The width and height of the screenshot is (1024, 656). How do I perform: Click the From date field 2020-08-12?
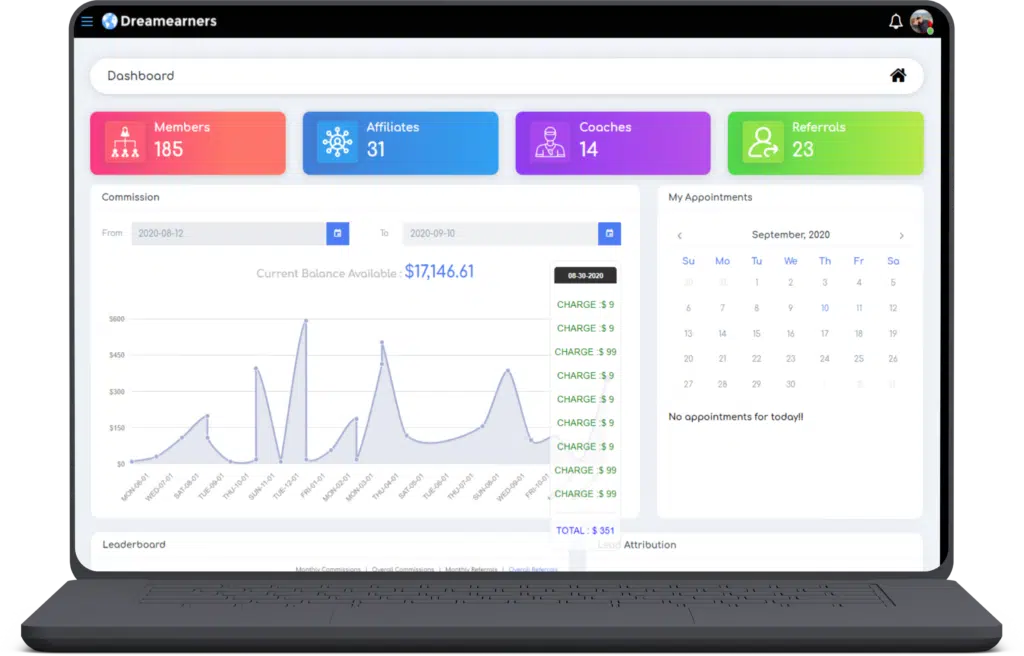click(229, 233)
